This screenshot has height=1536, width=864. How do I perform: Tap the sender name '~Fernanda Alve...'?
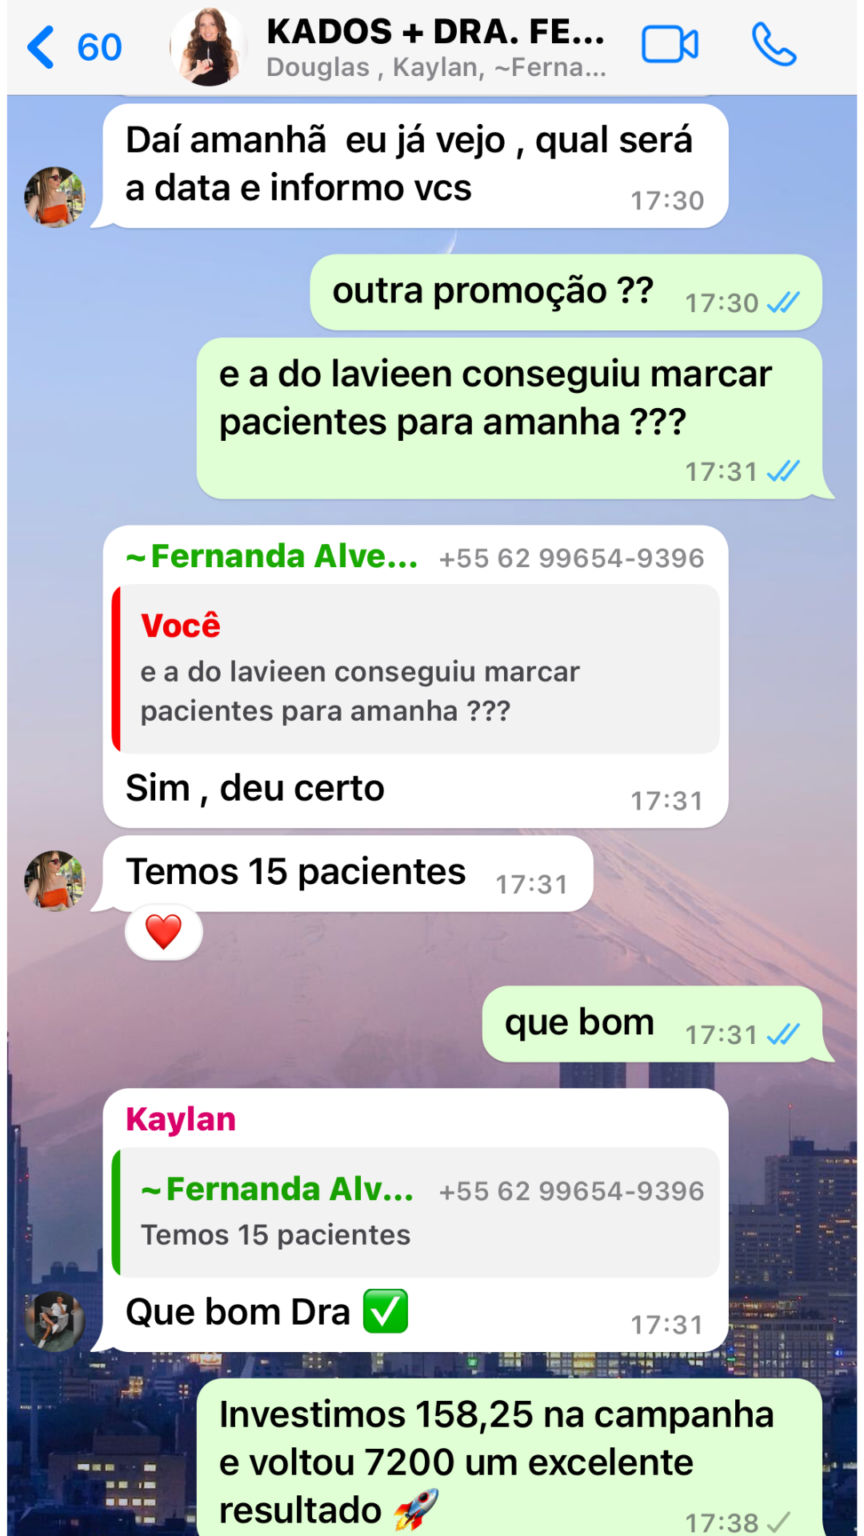272,557
